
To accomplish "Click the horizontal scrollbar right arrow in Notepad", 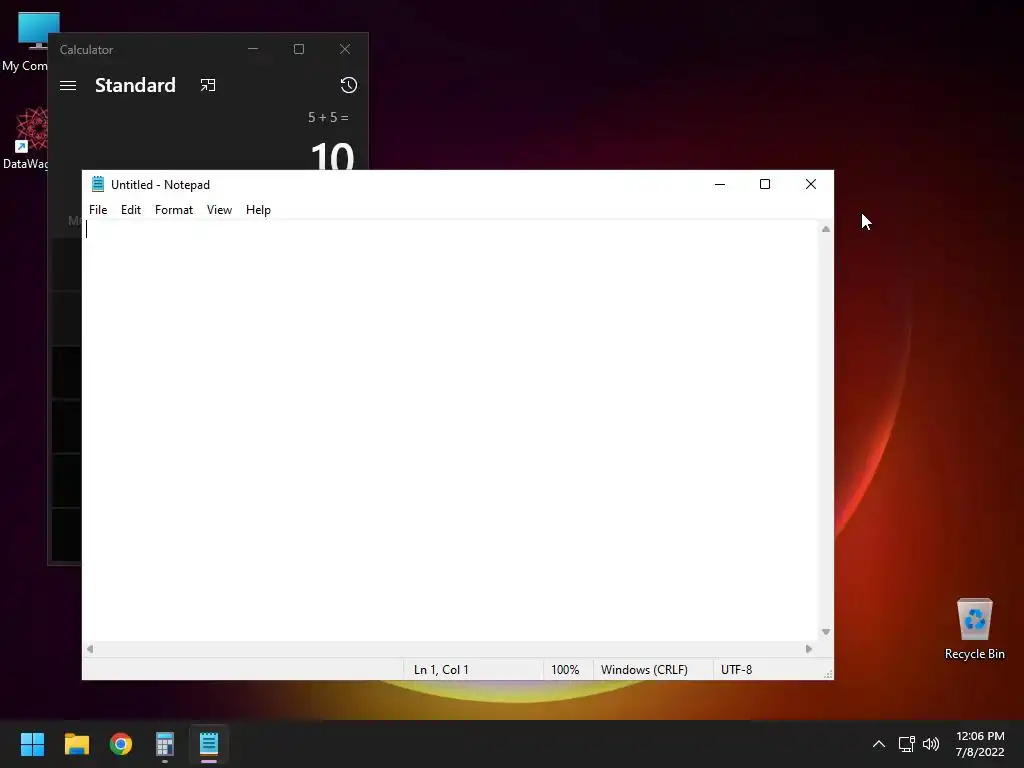I will [808, 649].
